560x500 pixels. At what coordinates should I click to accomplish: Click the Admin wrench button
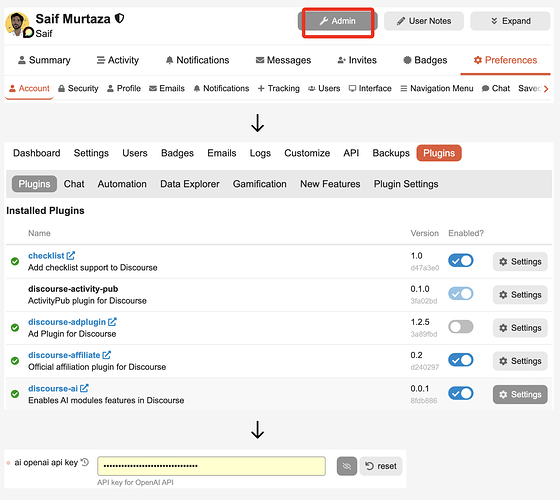[338, 21]
